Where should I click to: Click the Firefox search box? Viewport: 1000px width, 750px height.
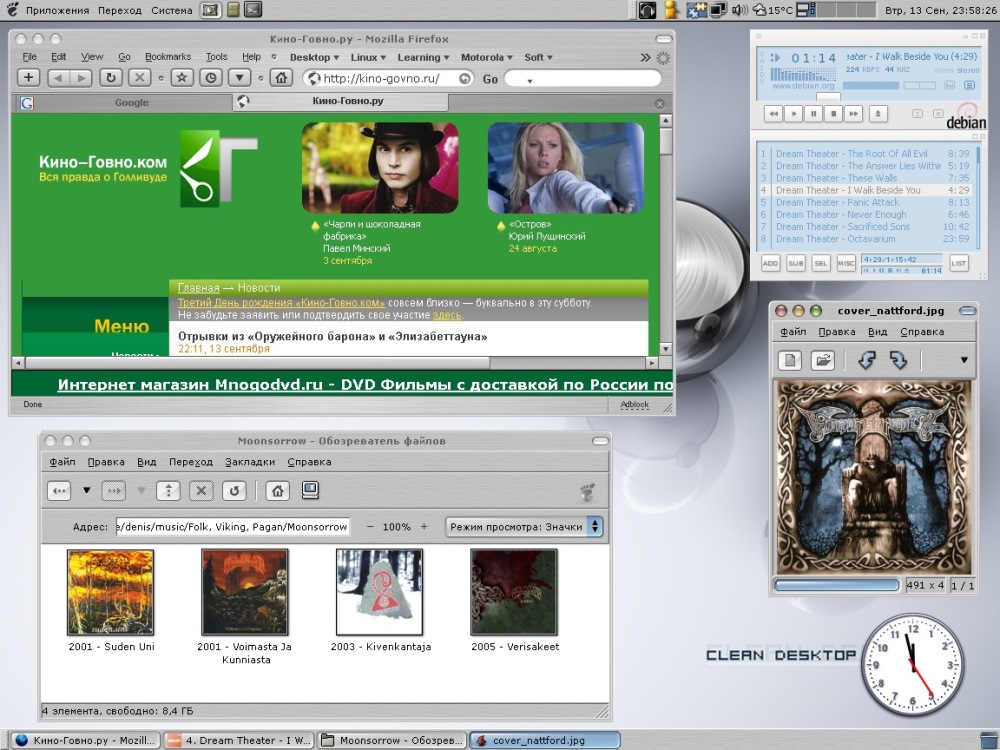[x=583, y=78]
